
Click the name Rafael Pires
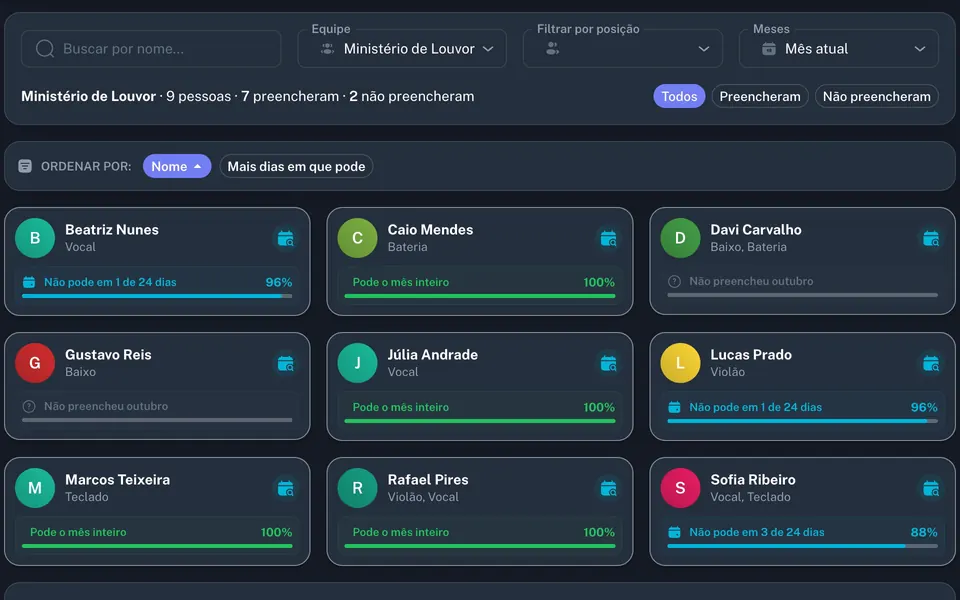(x=428, y=479)
